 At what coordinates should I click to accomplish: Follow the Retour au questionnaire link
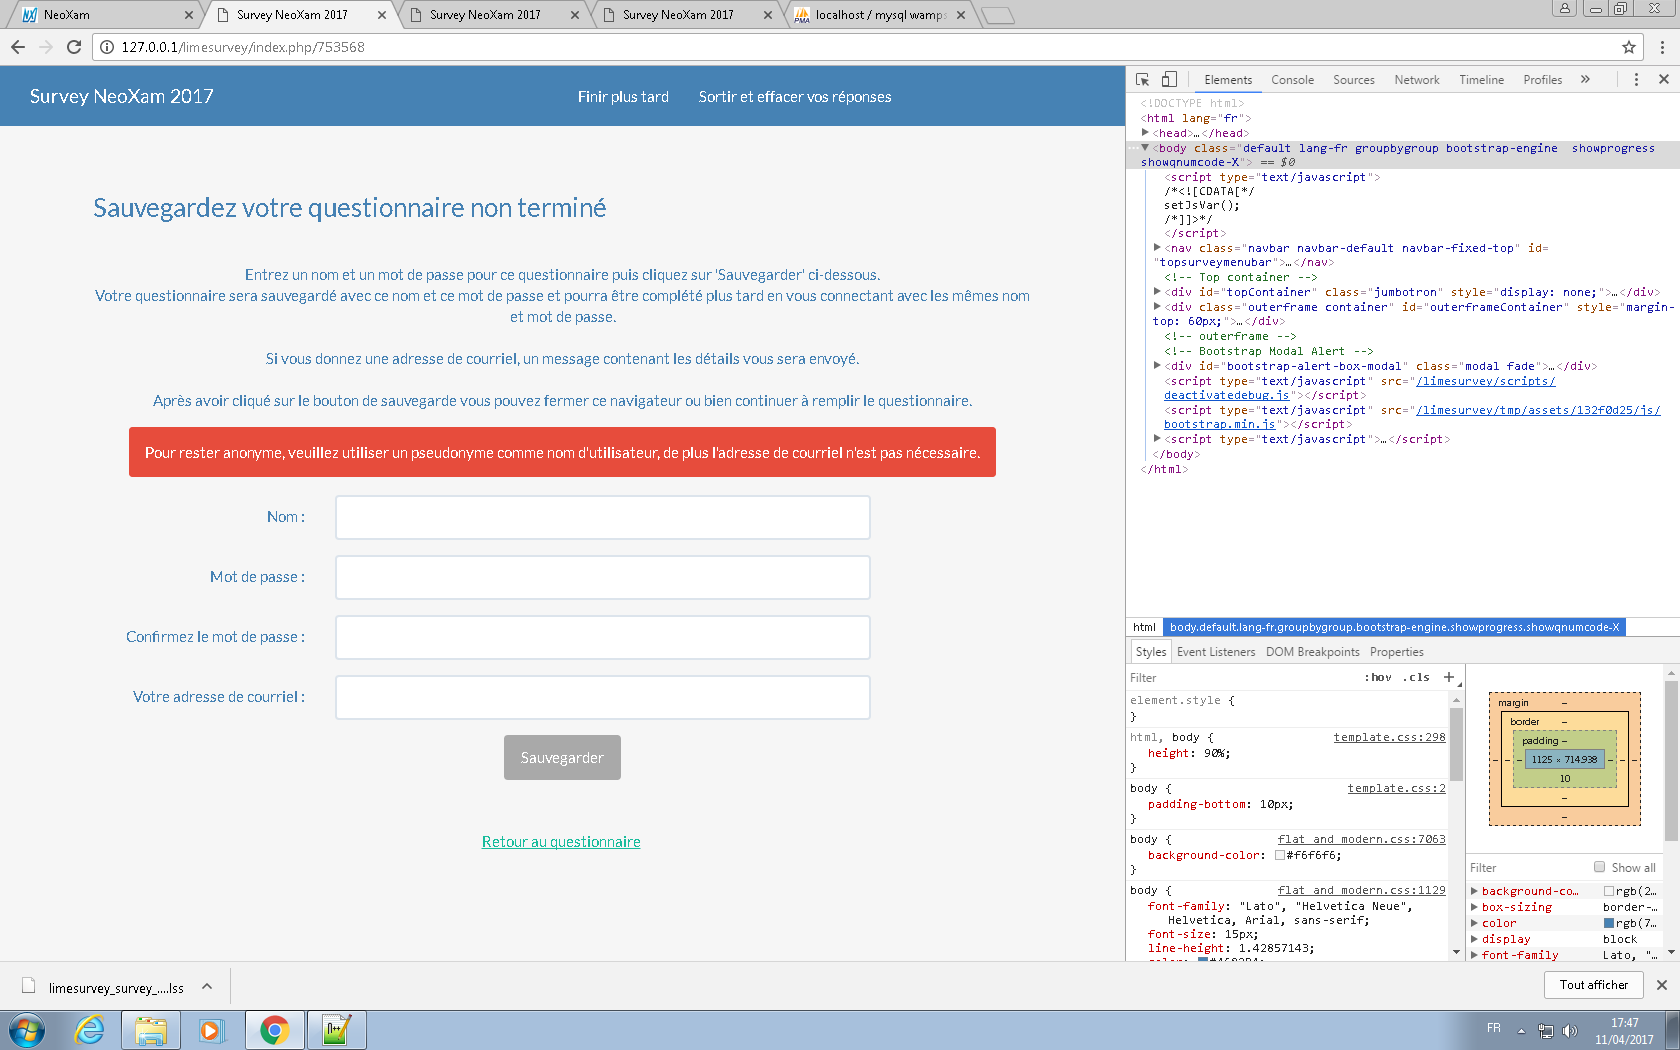[561, 842]
